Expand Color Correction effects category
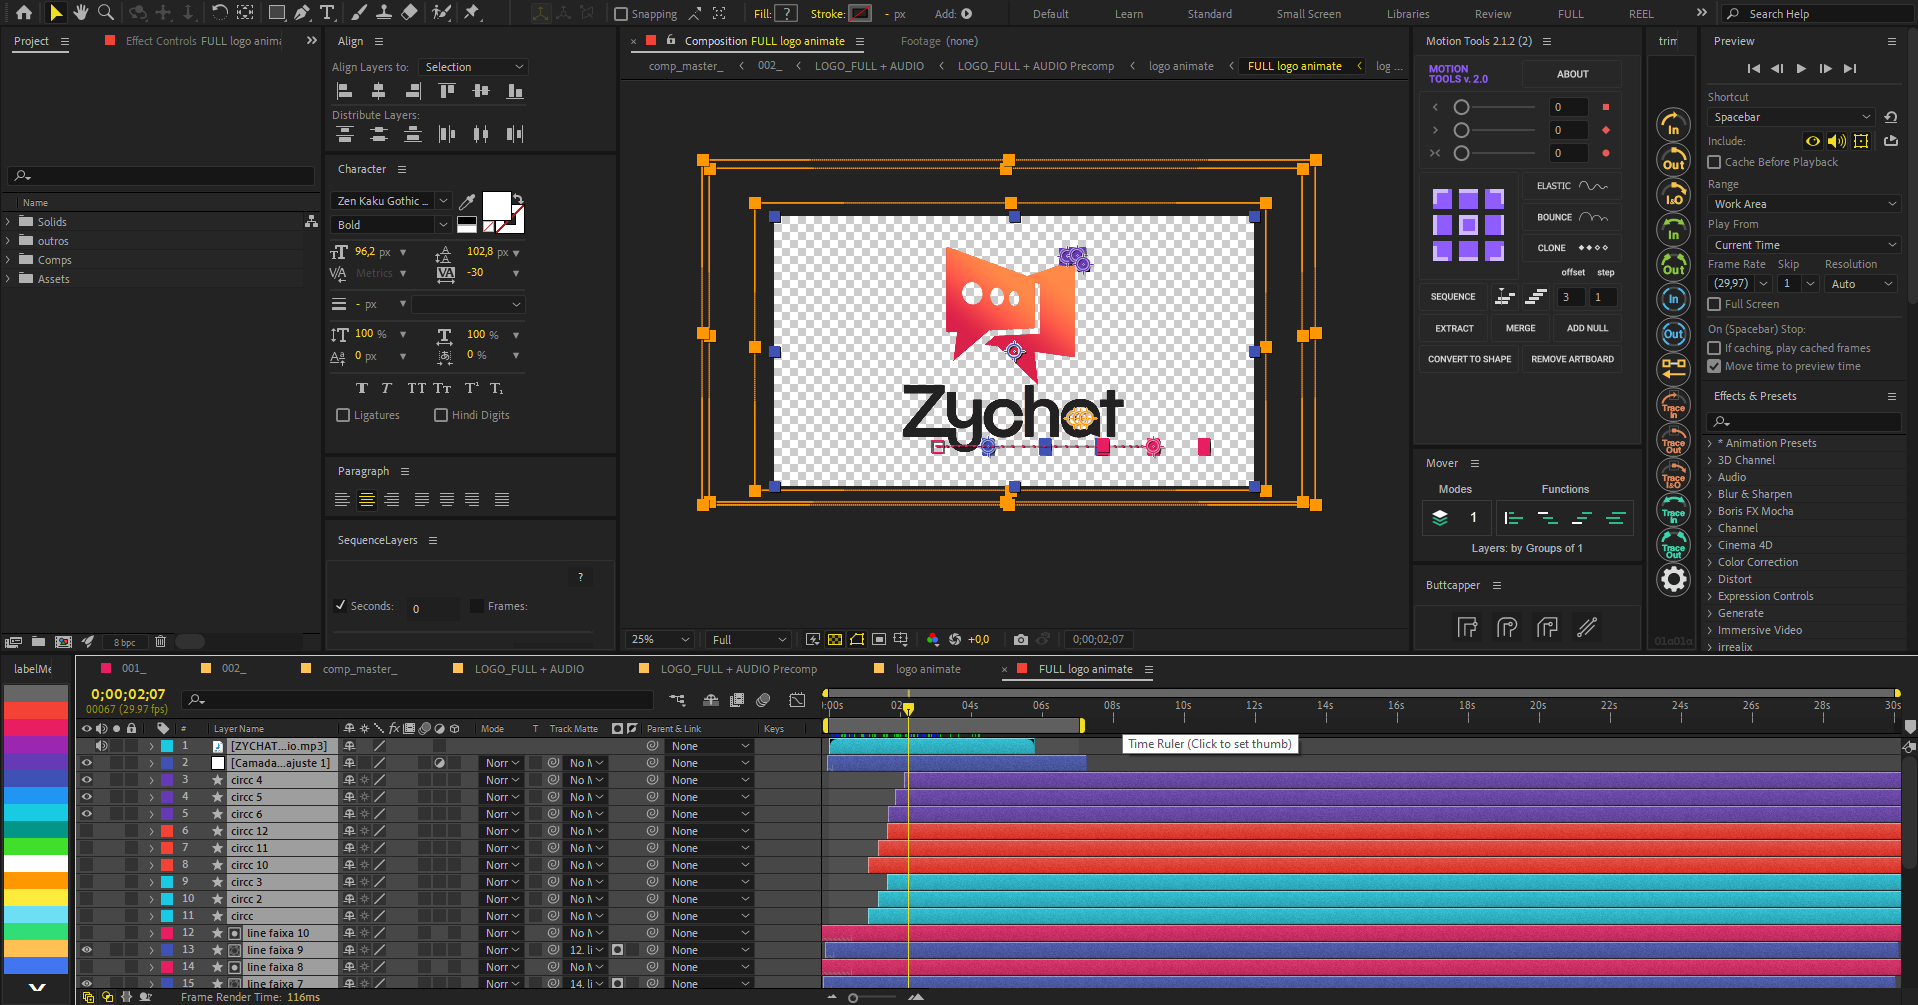 click(1710, 562)
